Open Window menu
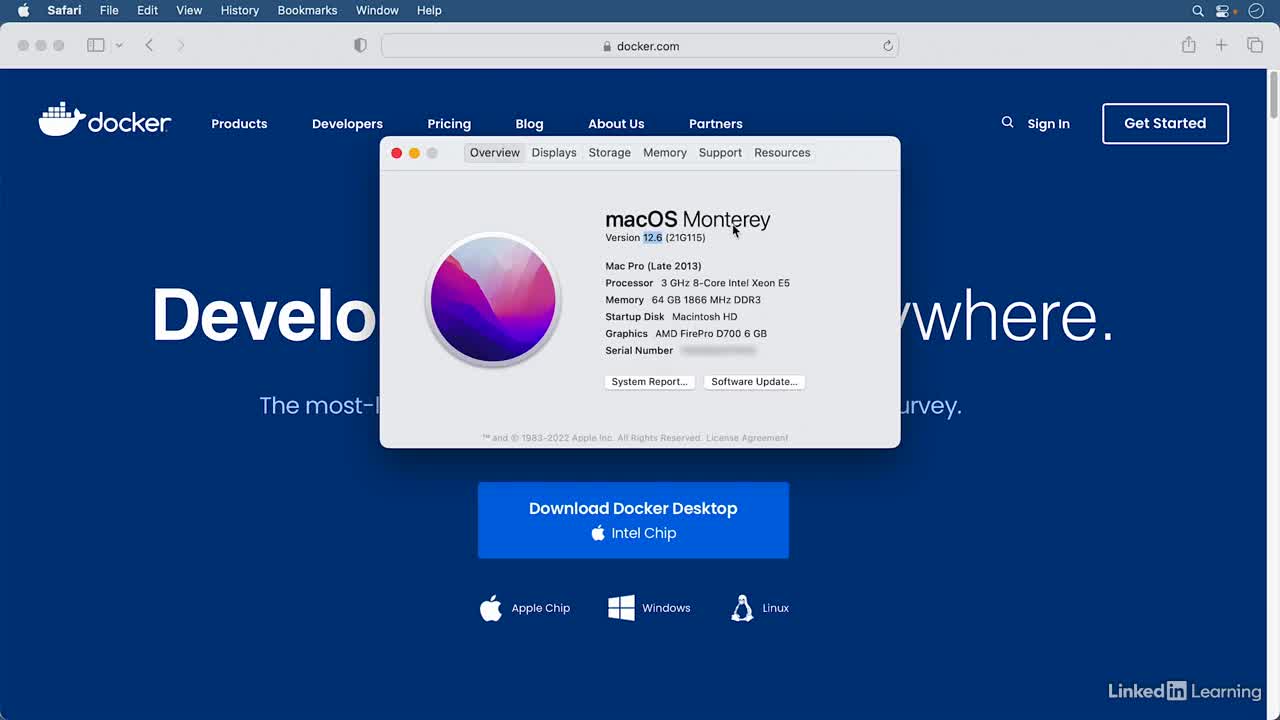Image resolution: width=1280 pixels, height=720 pixels. coord(377,10)
